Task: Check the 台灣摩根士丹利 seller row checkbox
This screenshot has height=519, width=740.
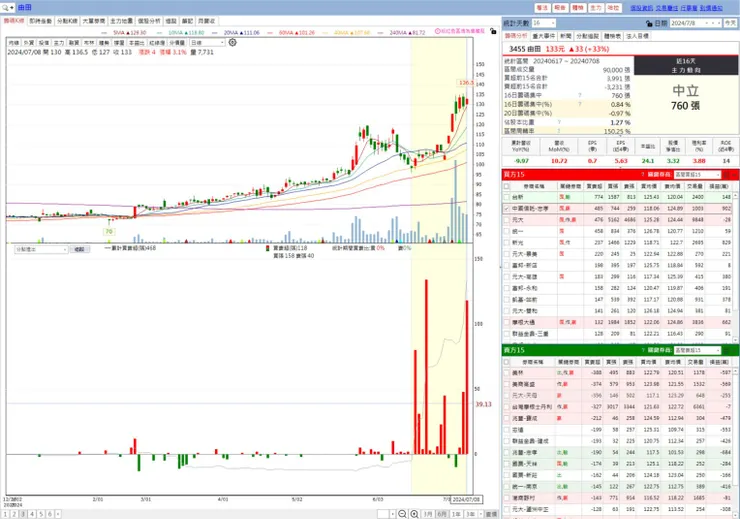Action: (x=506, y=407)
